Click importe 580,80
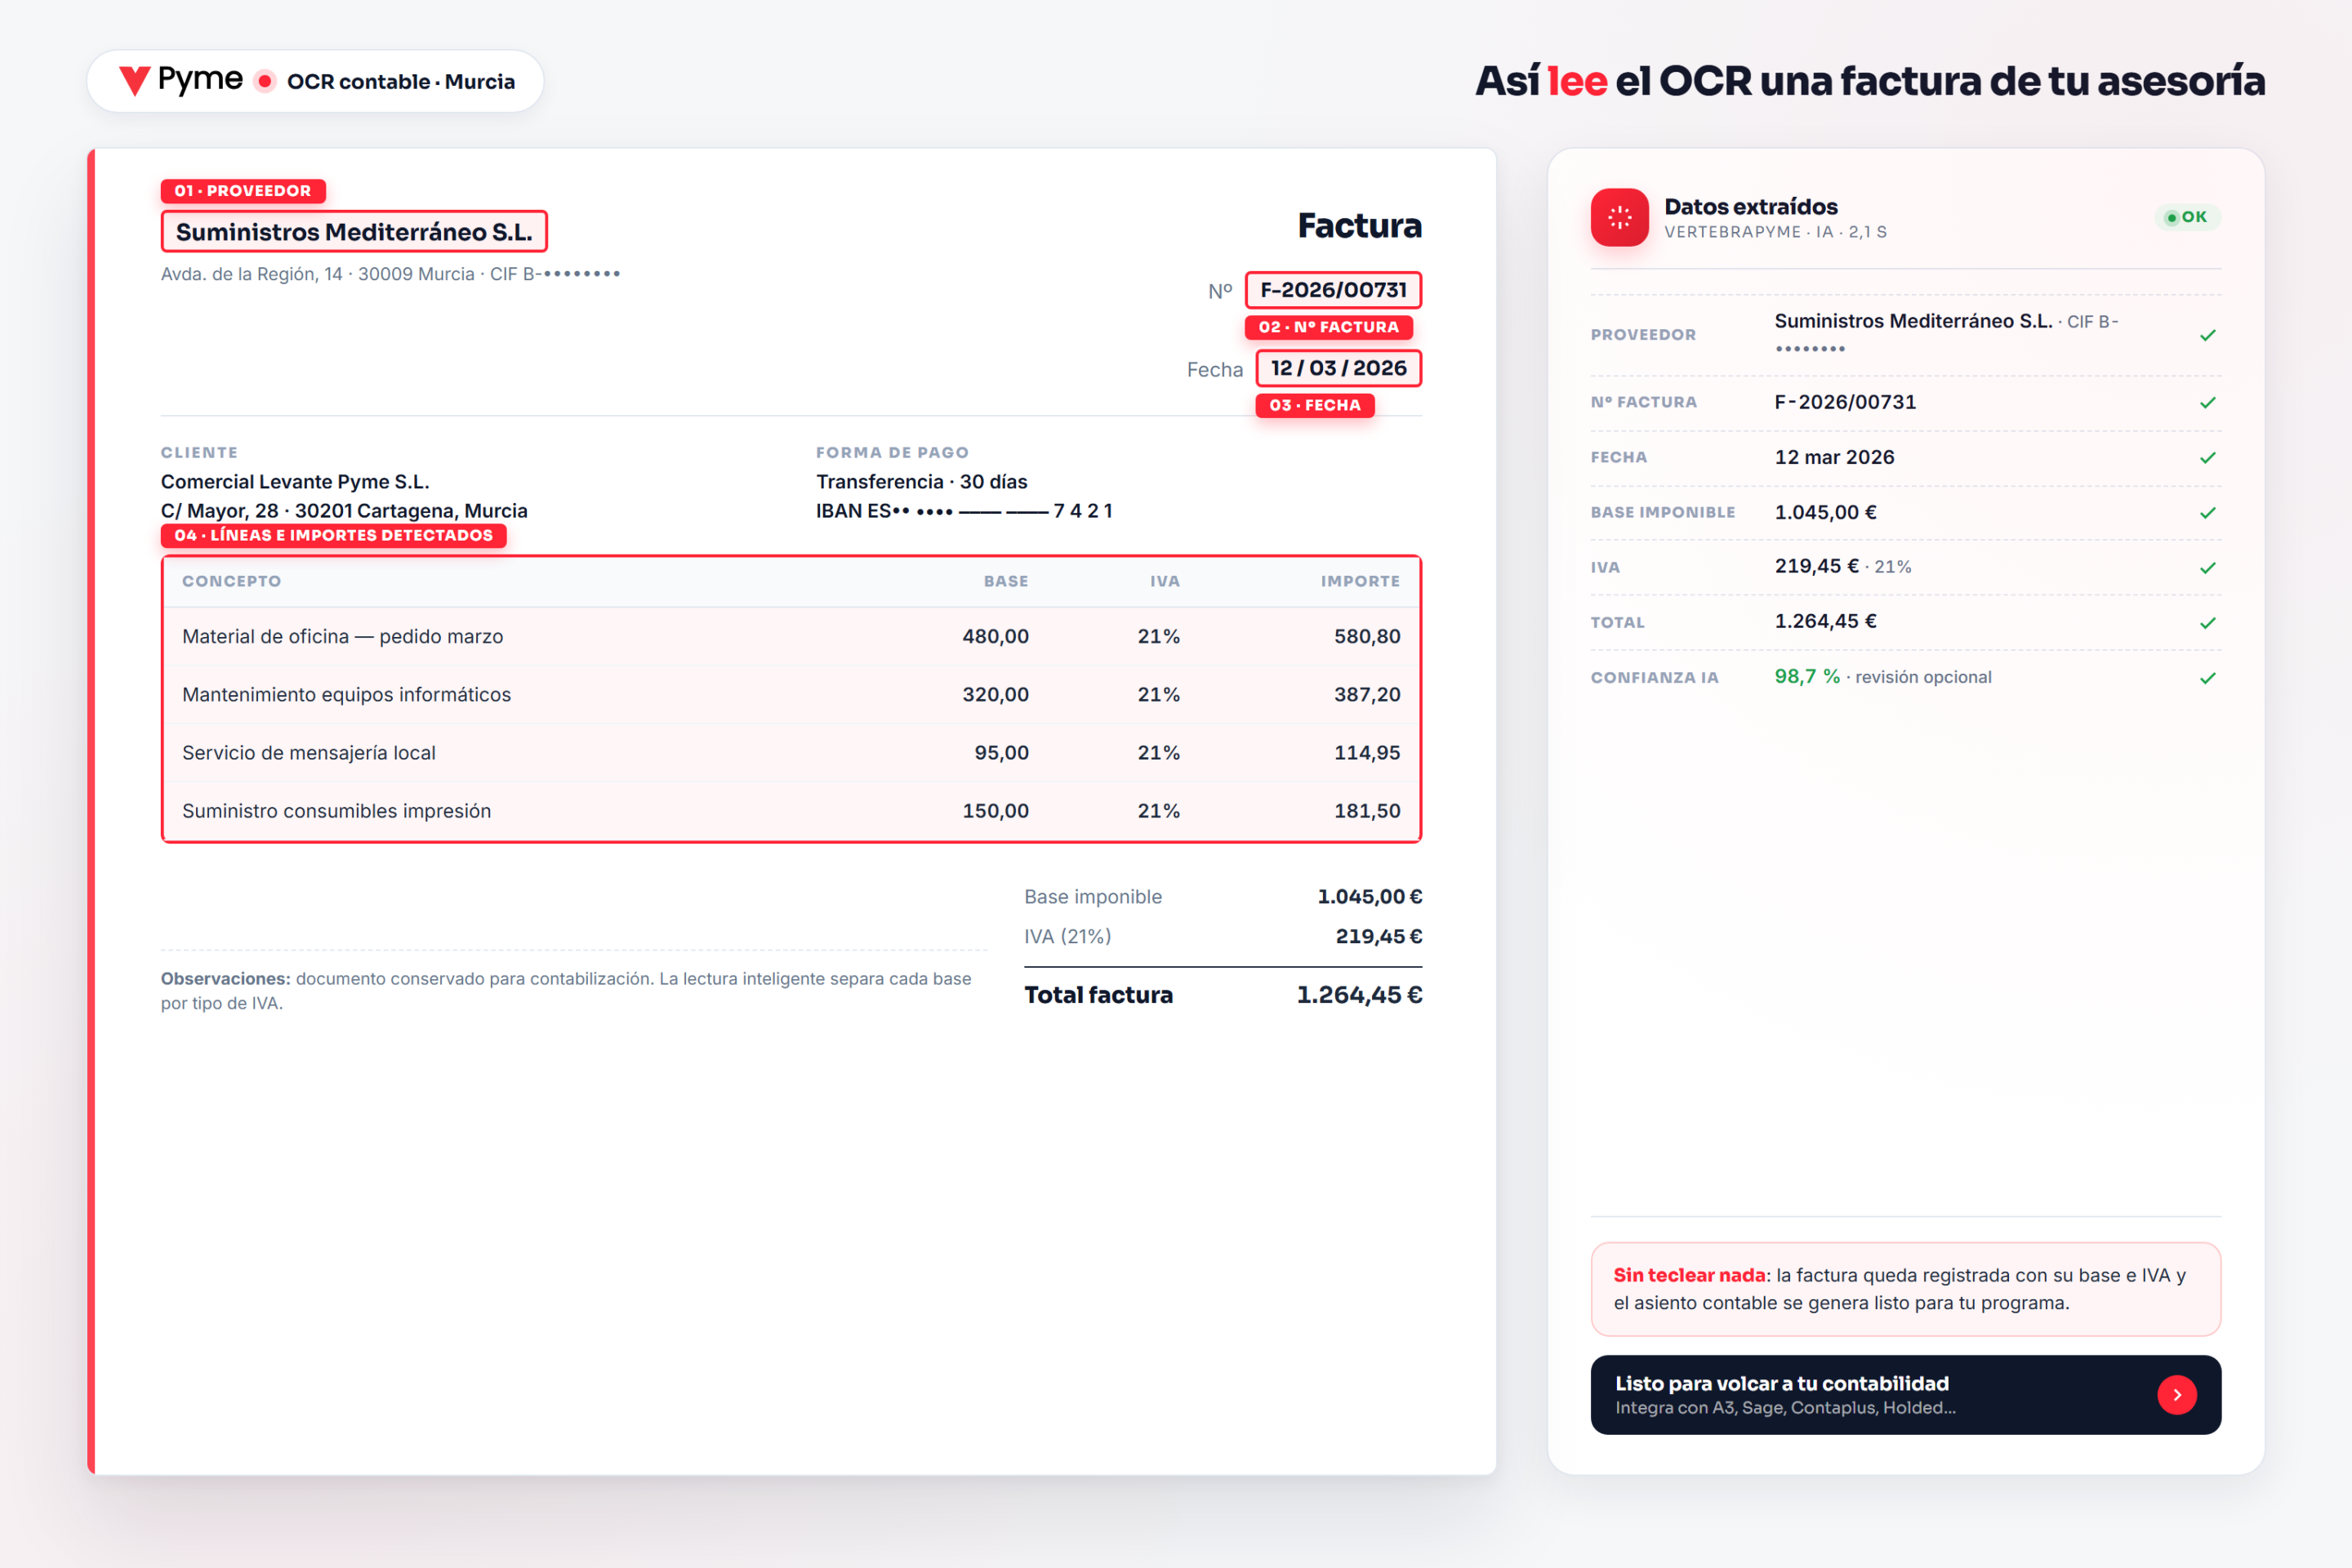2352x1568 pixels. point(1367,636)
